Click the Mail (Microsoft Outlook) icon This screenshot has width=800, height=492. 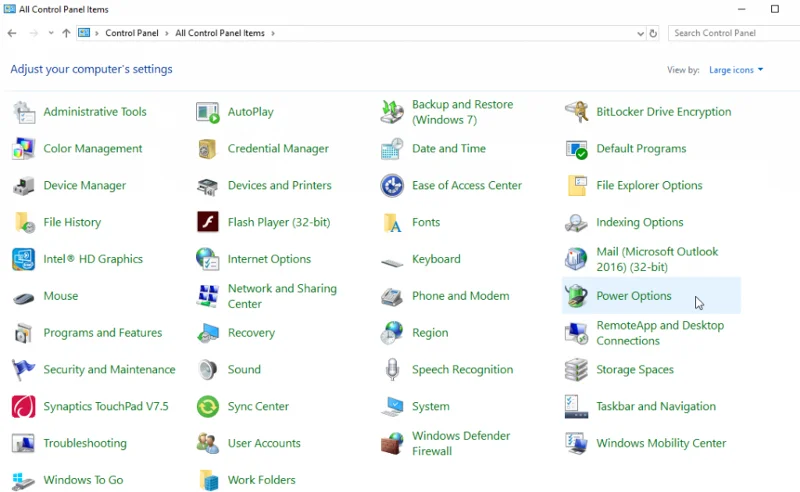[576, 259]
